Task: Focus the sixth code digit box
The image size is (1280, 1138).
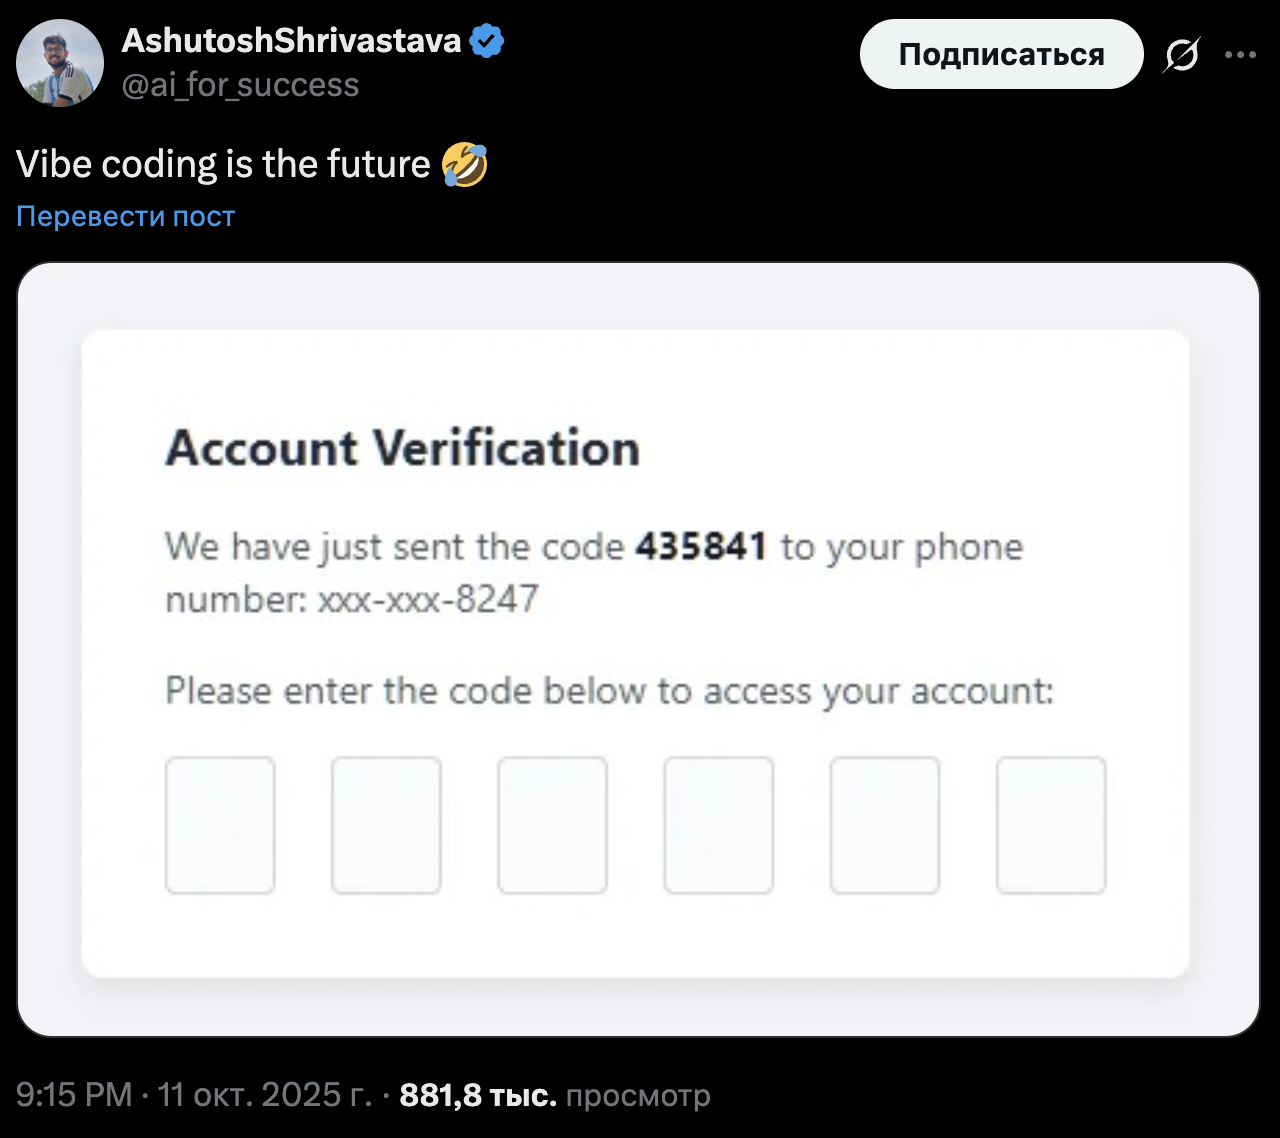Action: [1050, 825]
